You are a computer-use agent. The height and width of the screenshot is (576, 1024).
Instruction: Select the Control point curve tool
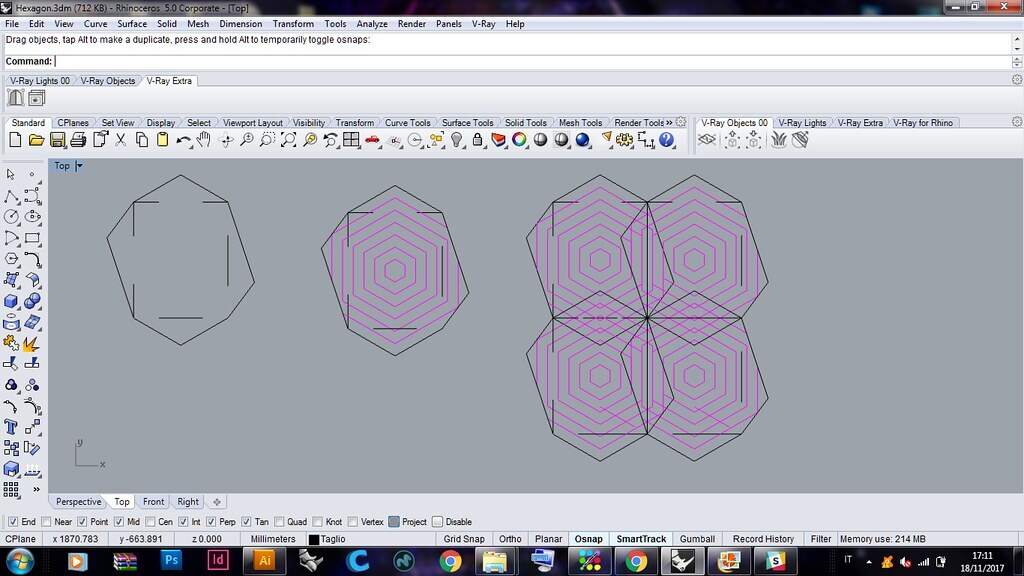[x=33, y=196]
